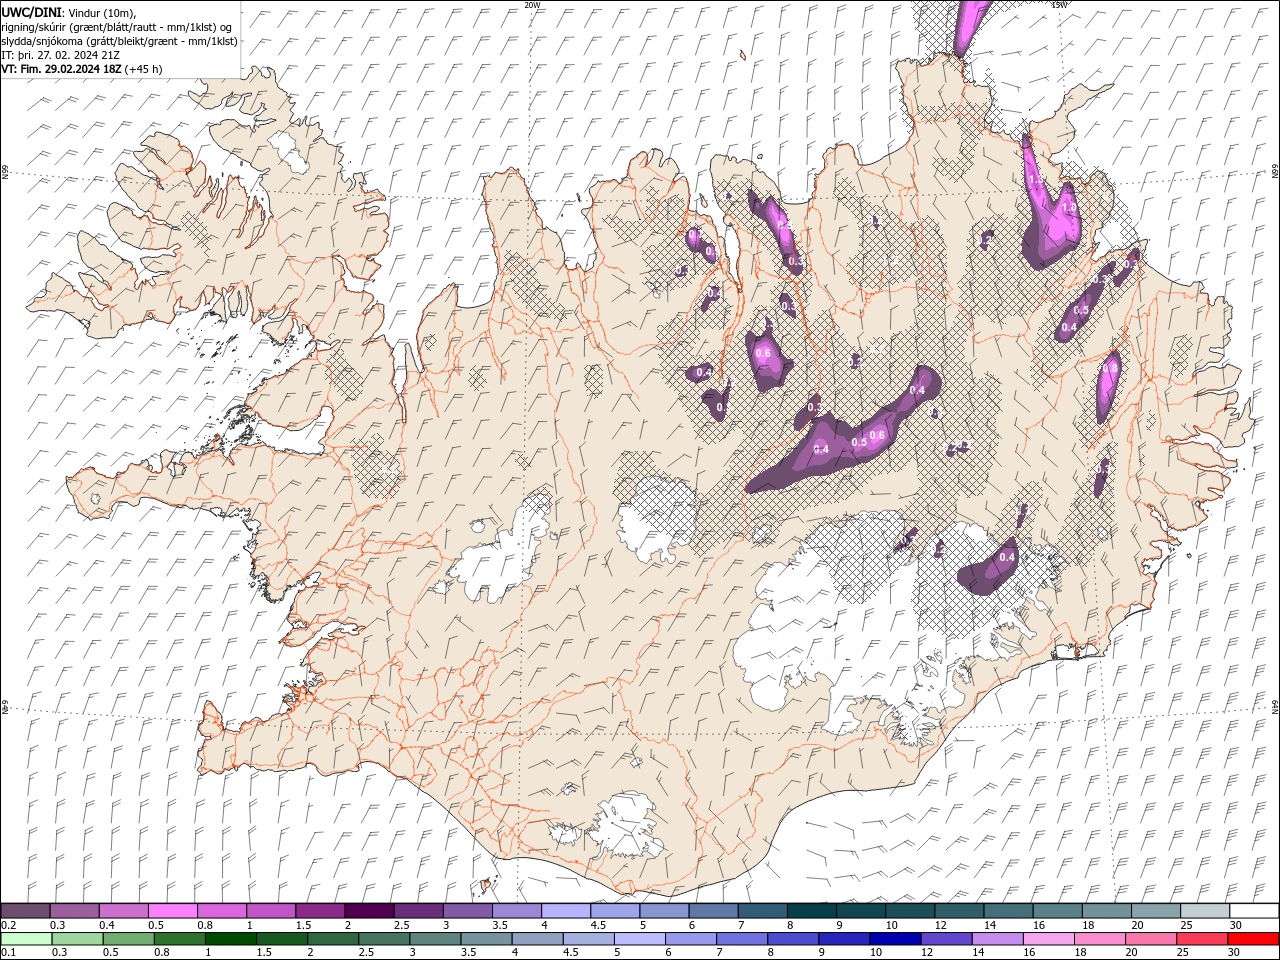The image size is (1280, 960).
Task: Click the red-pink swatch at 25 in rain legend
Action: [x=1202, y=939]
